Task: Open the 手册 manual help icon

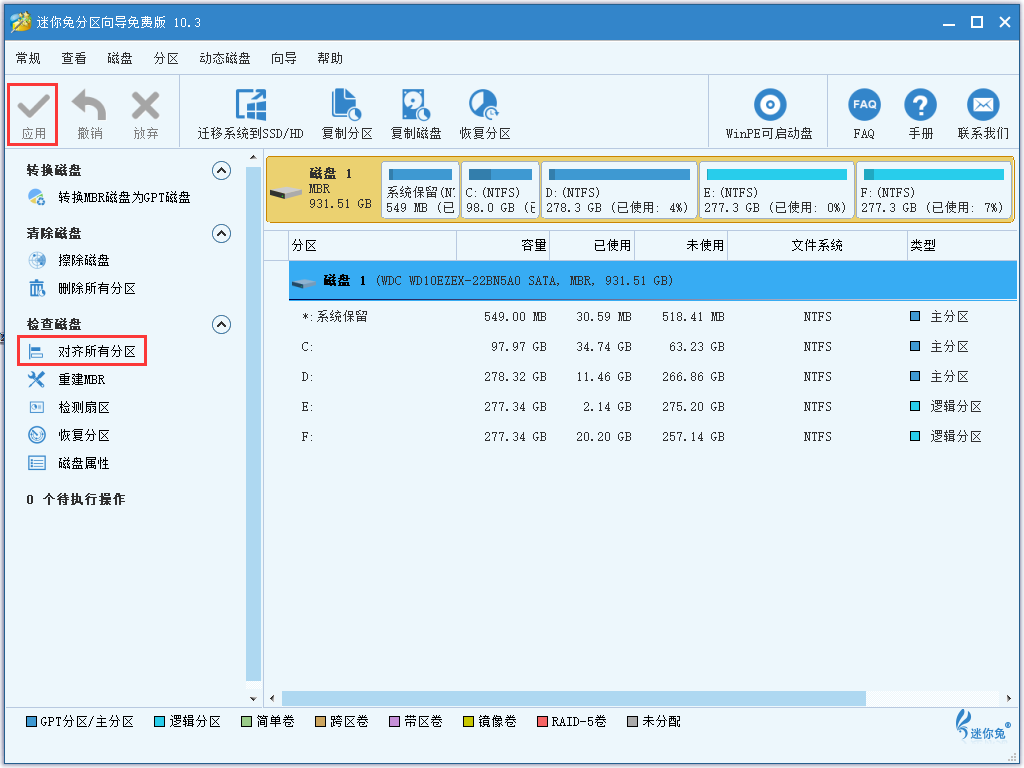Action: 920,104
